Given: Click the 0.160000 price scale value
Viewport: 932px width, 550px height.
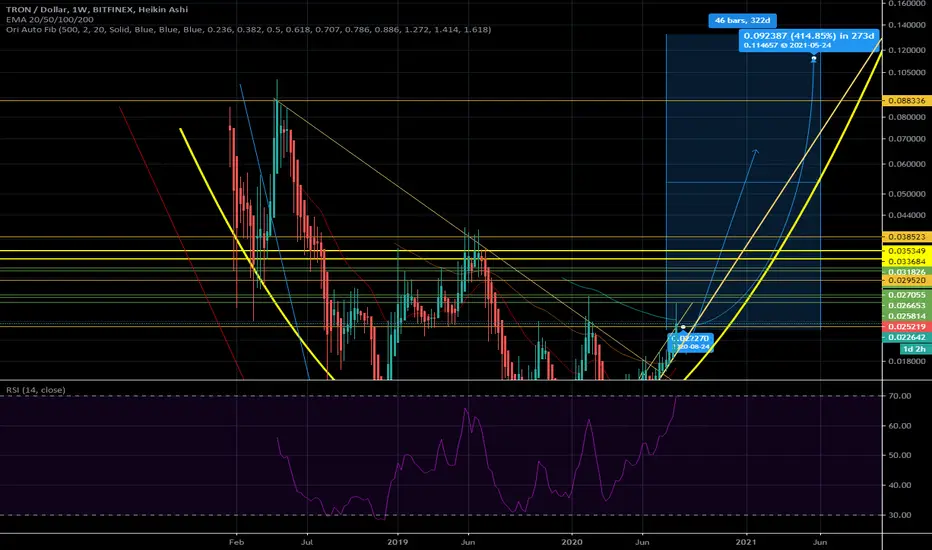Looking at the screenshot, I should 906,4.
